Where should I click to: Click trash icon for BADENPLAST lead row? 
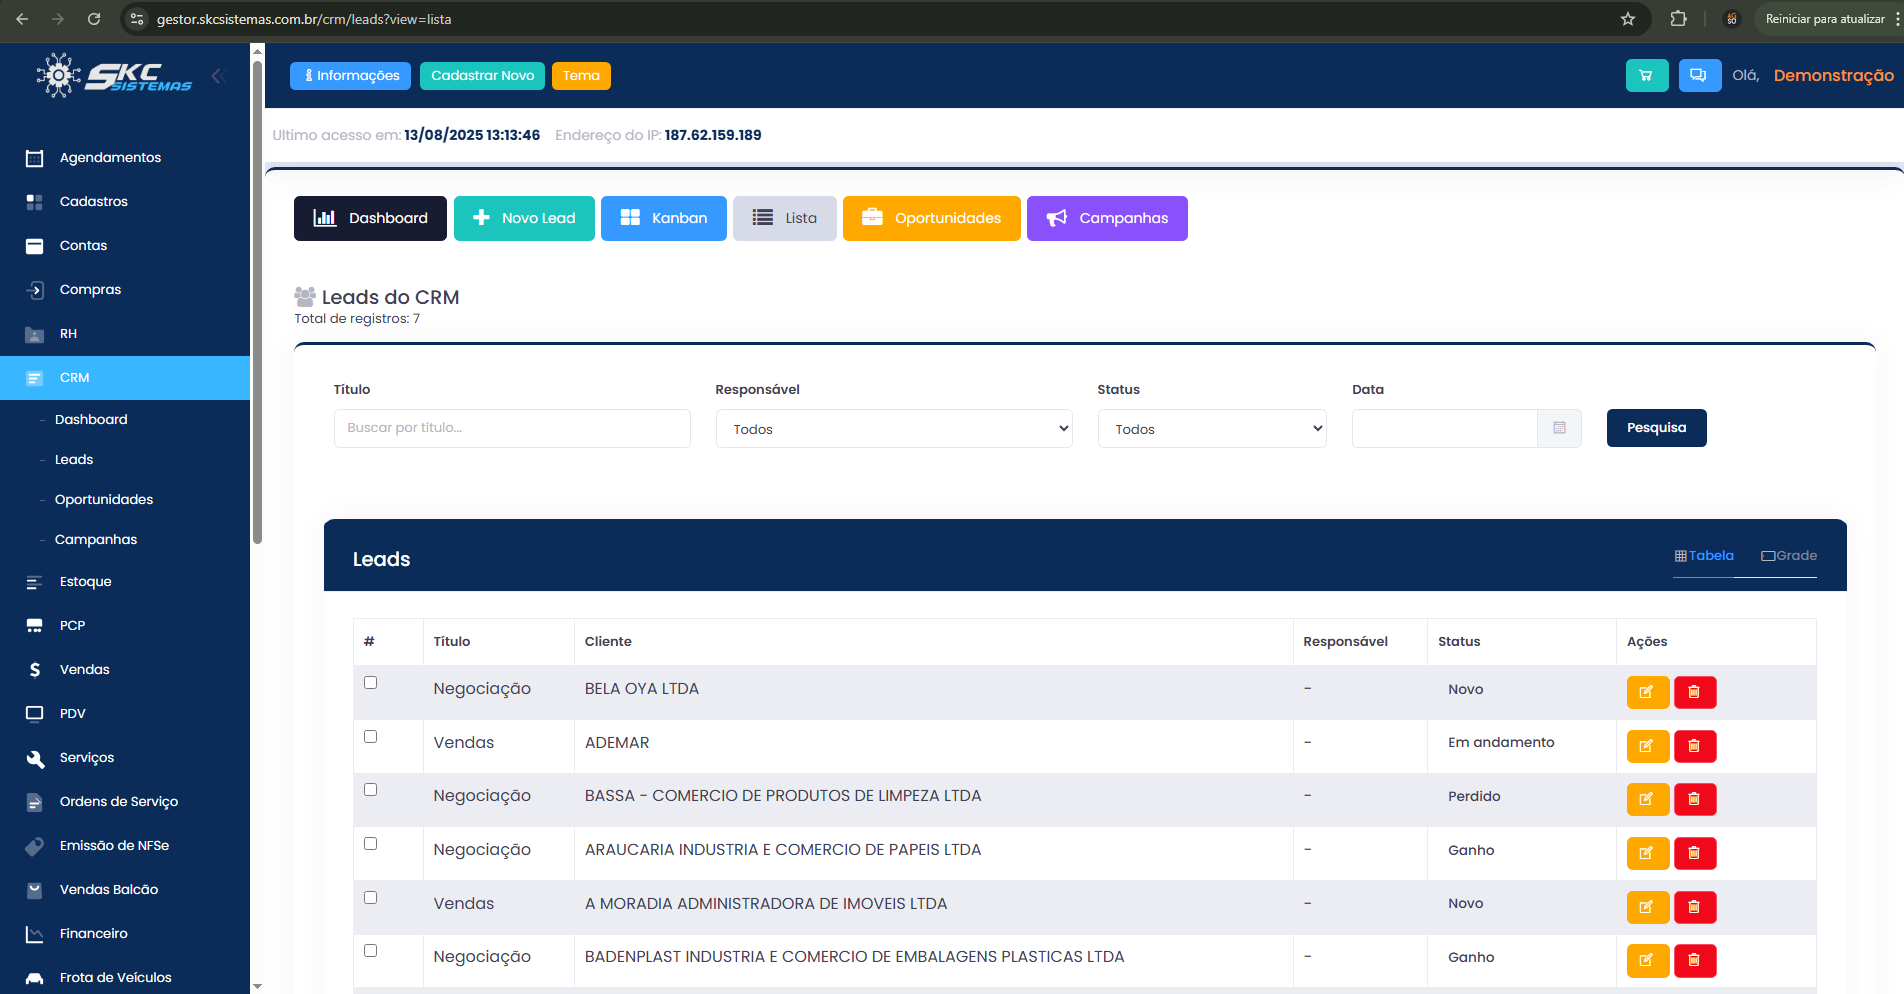click(1694, 960)
